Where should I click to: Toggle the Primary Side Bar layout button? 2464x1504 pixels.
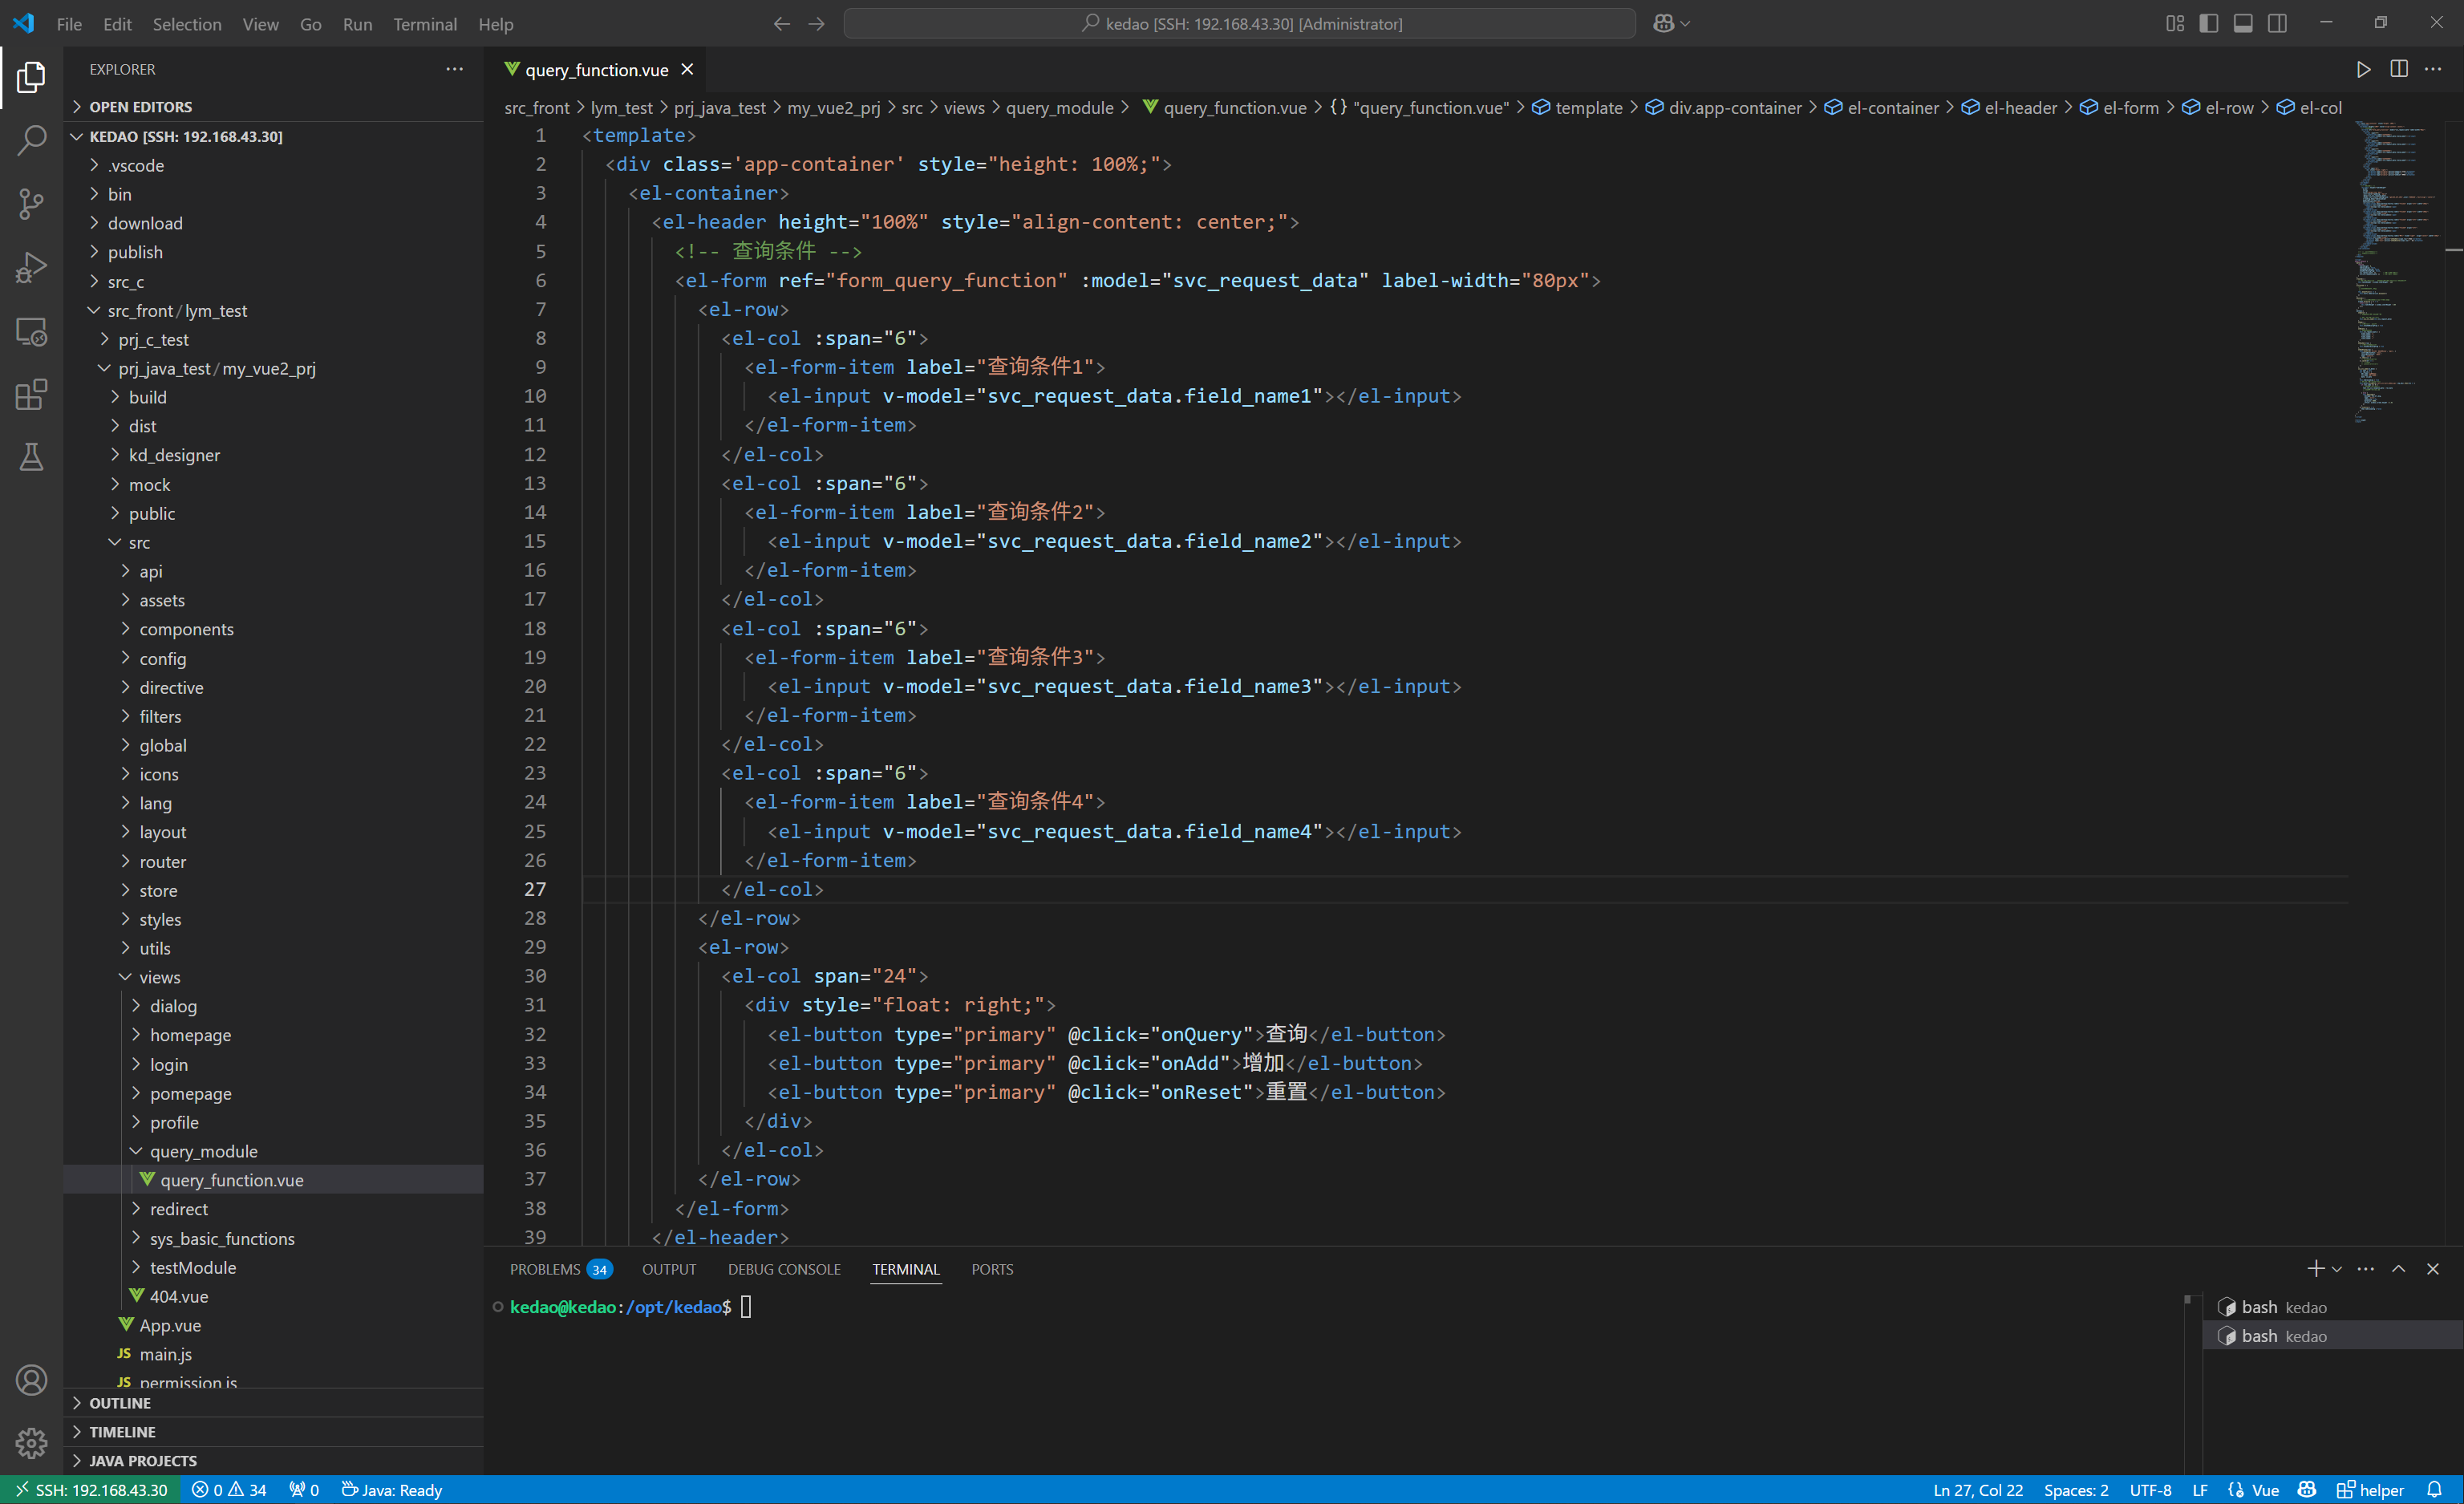point(2209,23)
